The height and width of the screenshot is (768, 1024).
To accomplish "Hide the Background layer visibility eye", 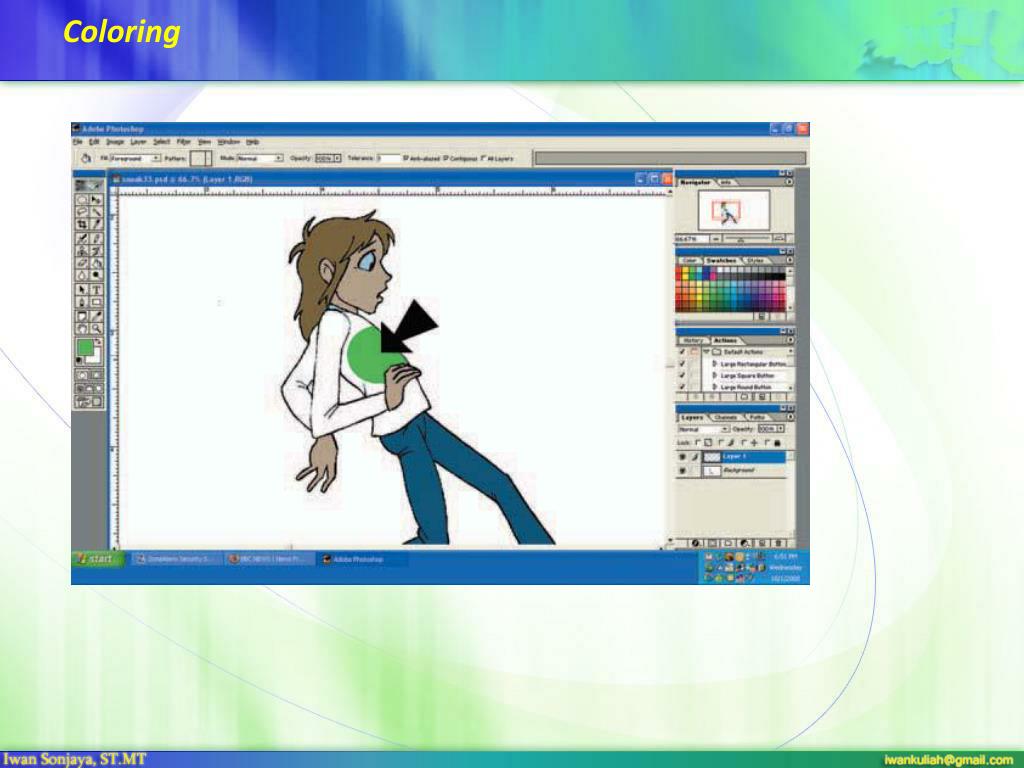I will pyautogui.click(x=684, y=469).
